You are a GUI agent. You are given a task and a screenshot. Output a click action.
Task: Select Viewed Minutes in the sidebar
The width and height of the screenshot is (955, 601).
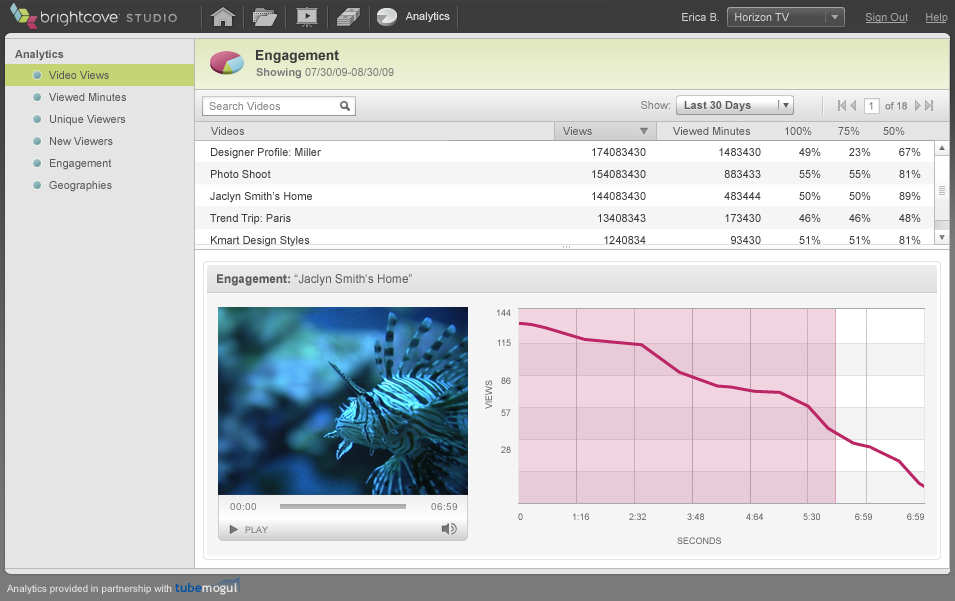(87, 97)
